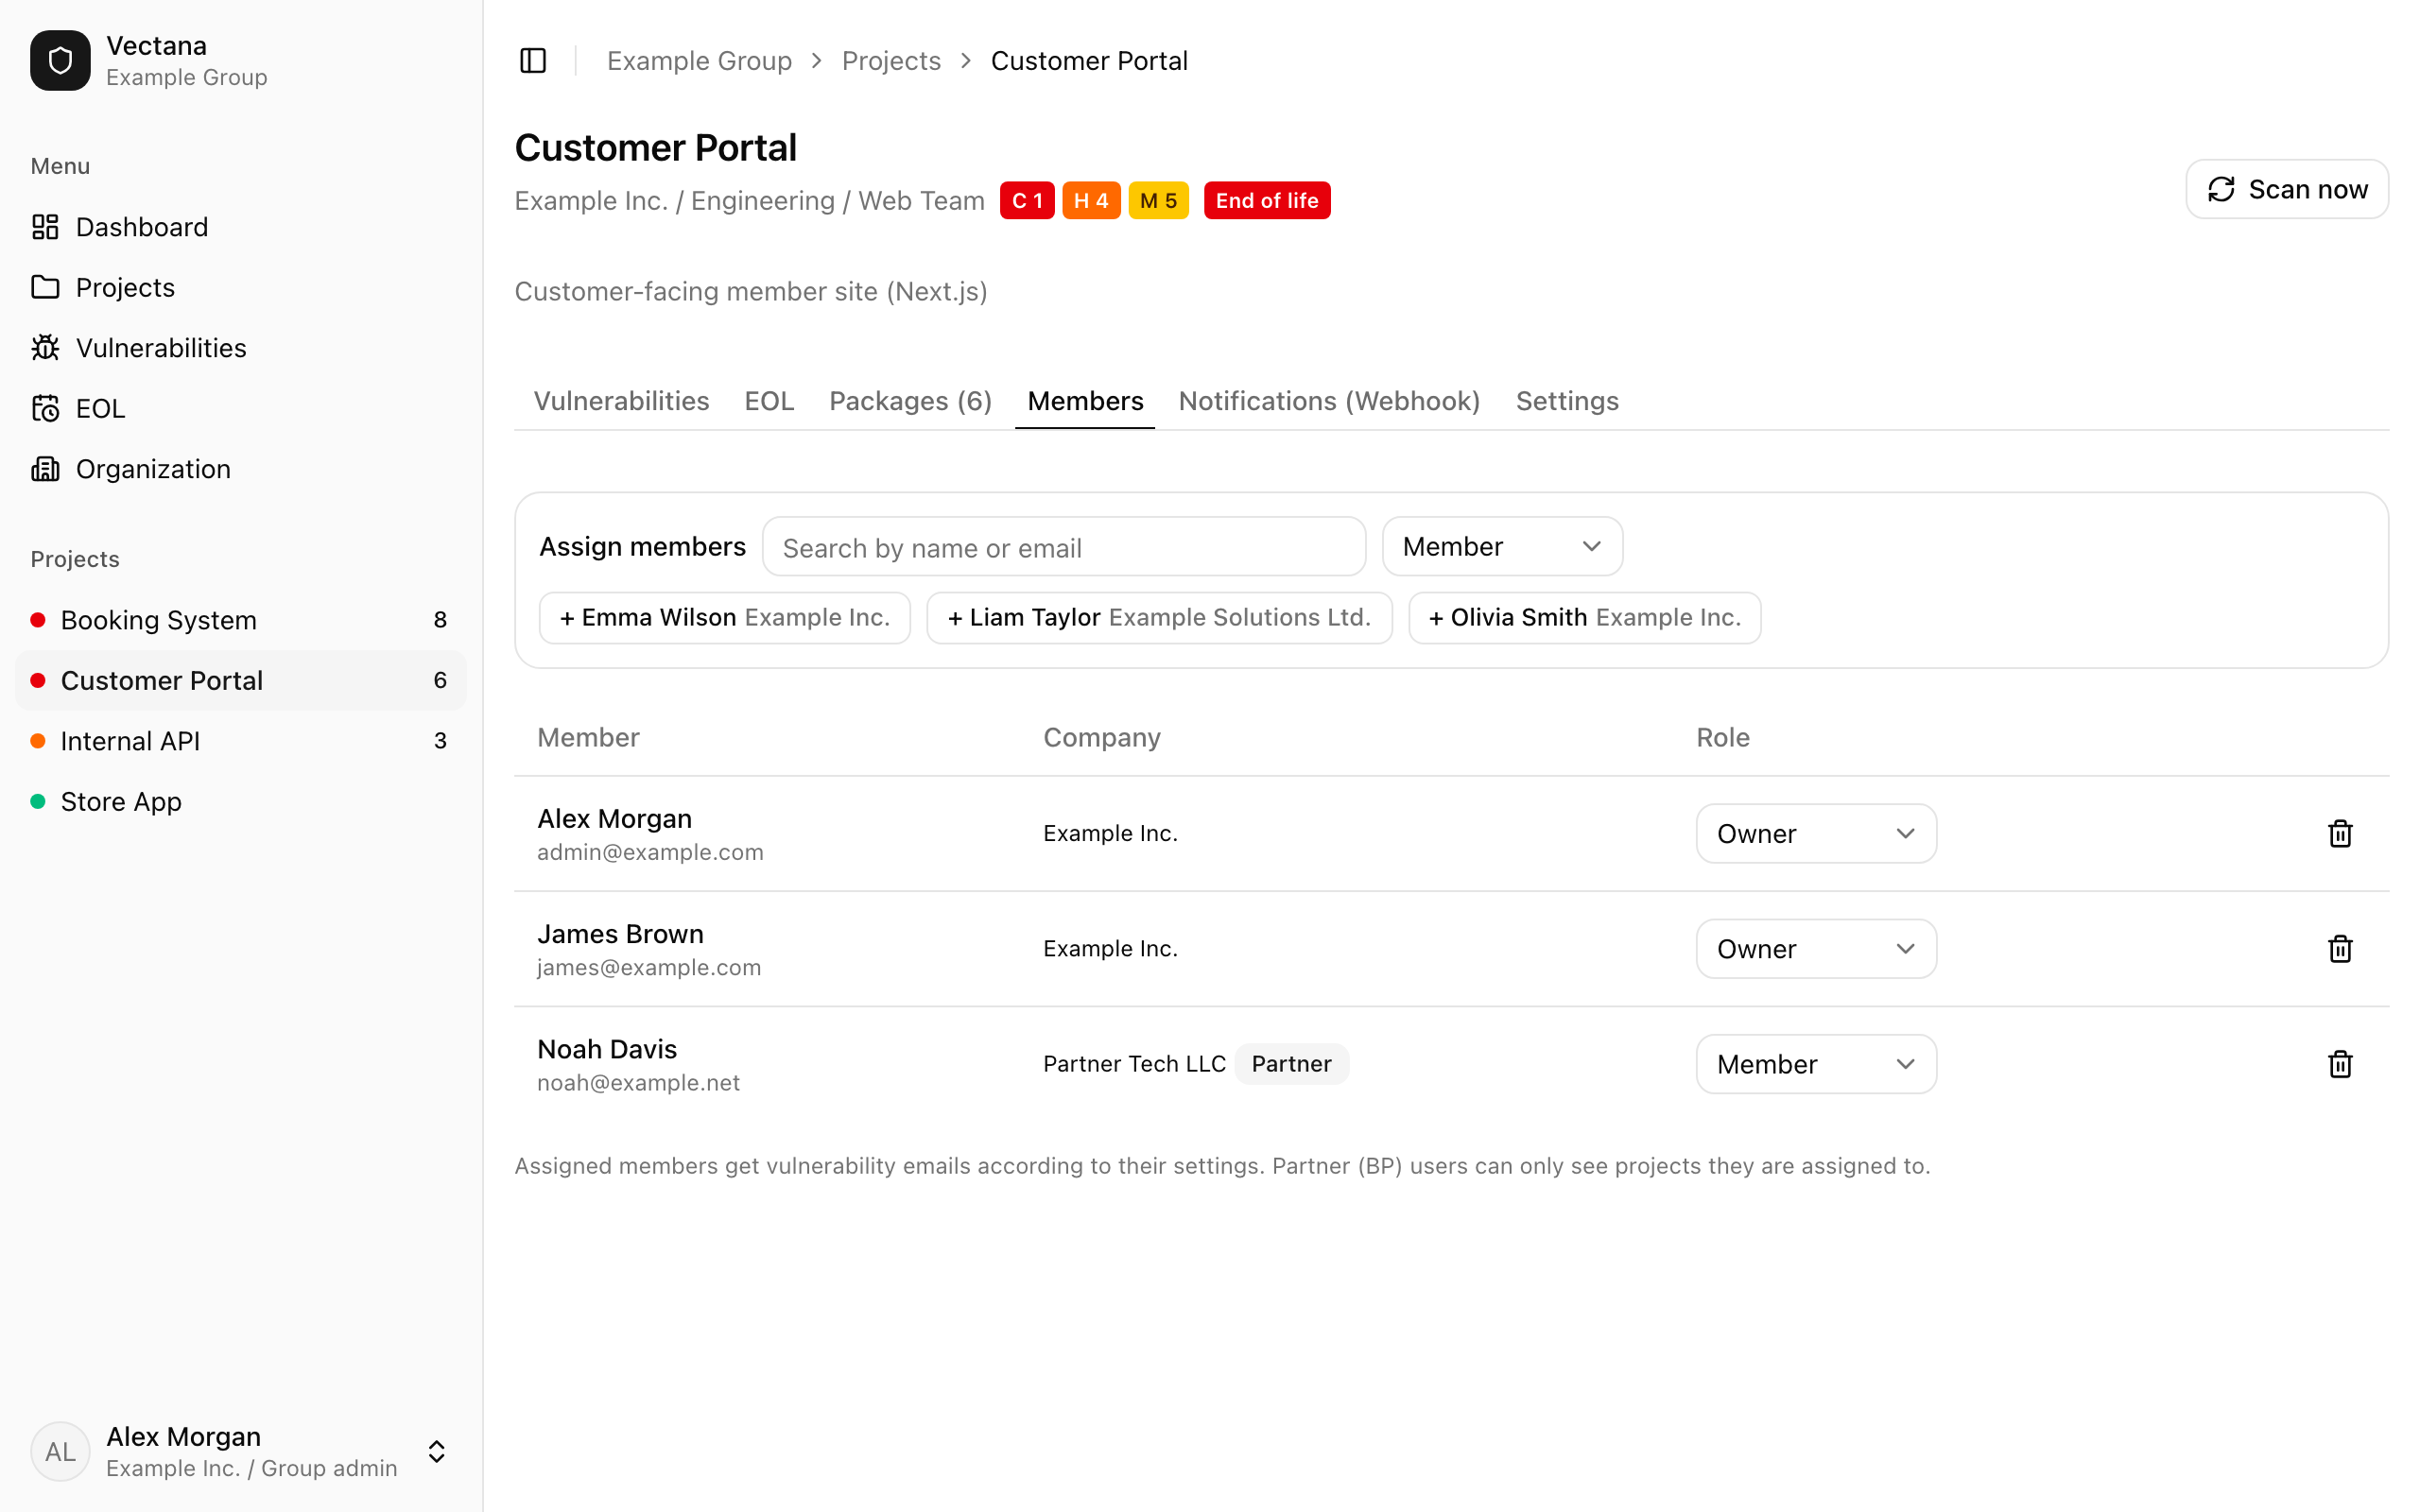Delete Alex Morgan using trash icon
Screen dimensions: 2420x1512
coord(2340,833)
